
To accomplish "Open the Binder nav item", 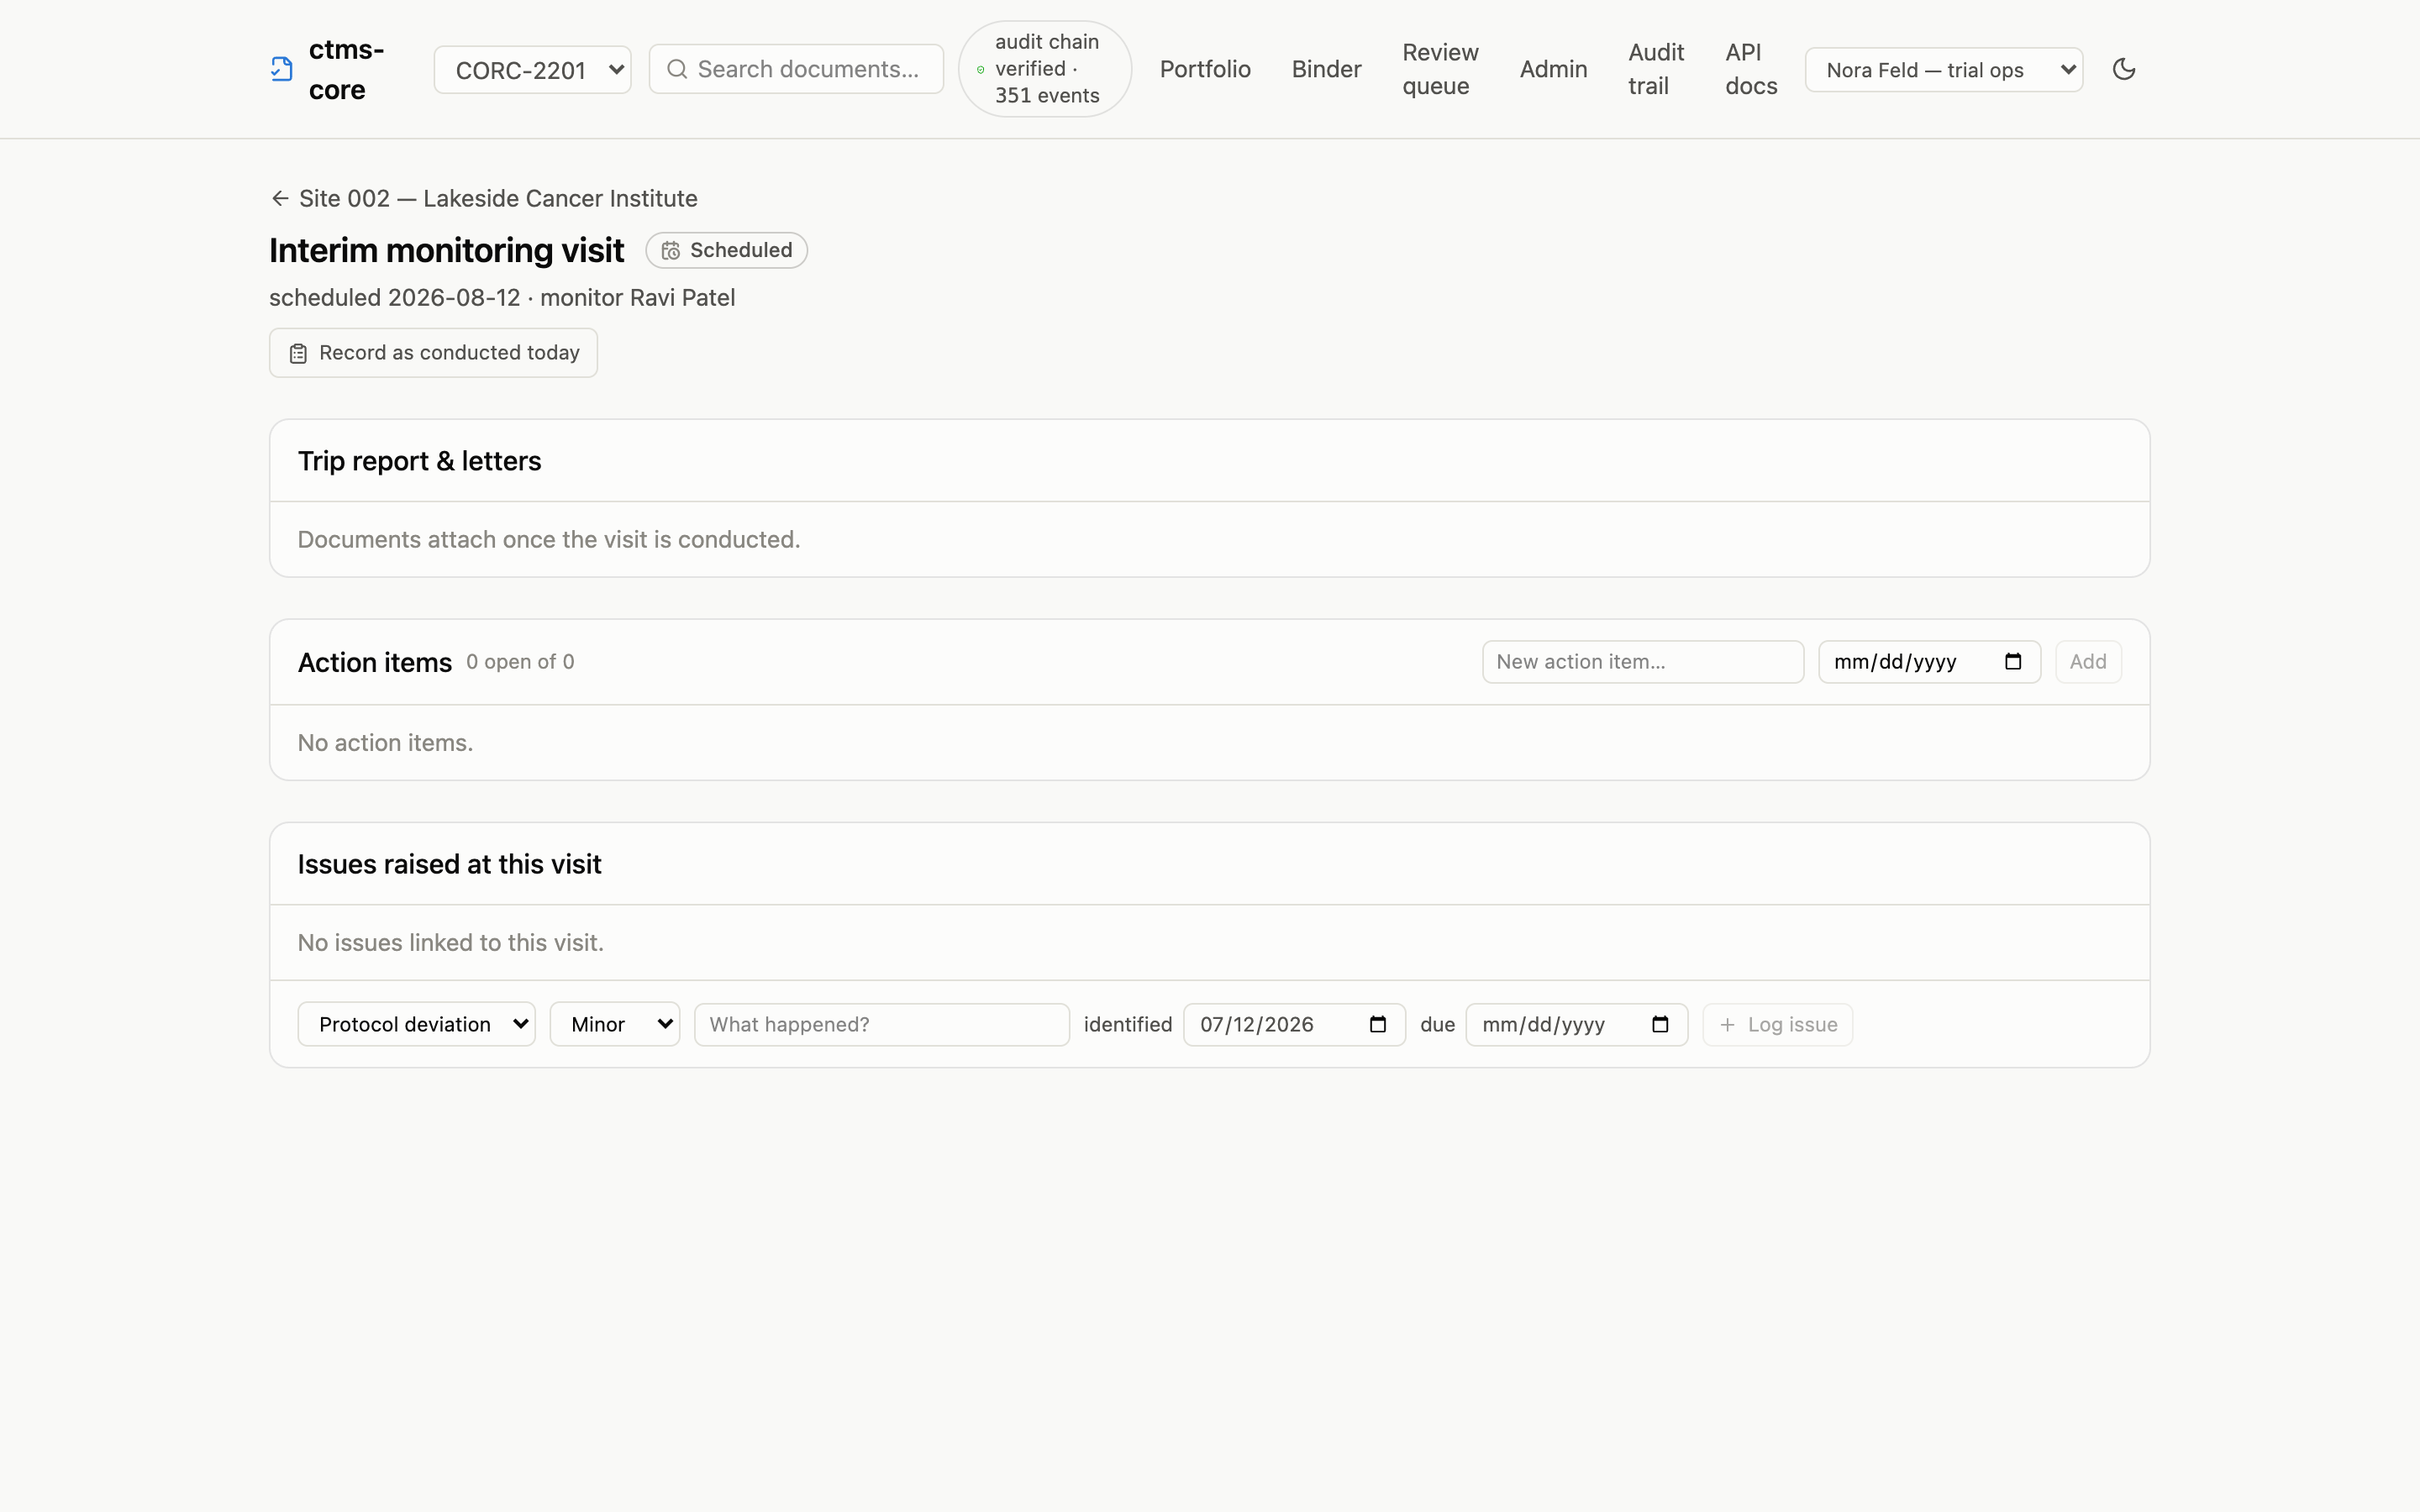I will [1326, 69].
